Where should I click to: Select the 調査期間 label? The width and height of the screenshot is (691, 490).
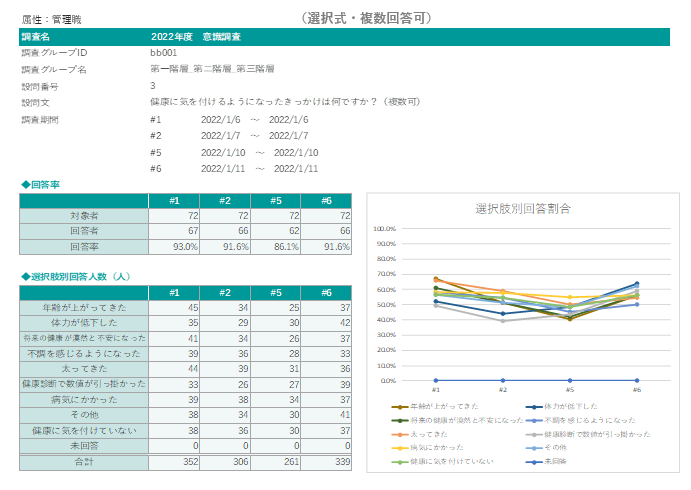(x=40, y=120)
